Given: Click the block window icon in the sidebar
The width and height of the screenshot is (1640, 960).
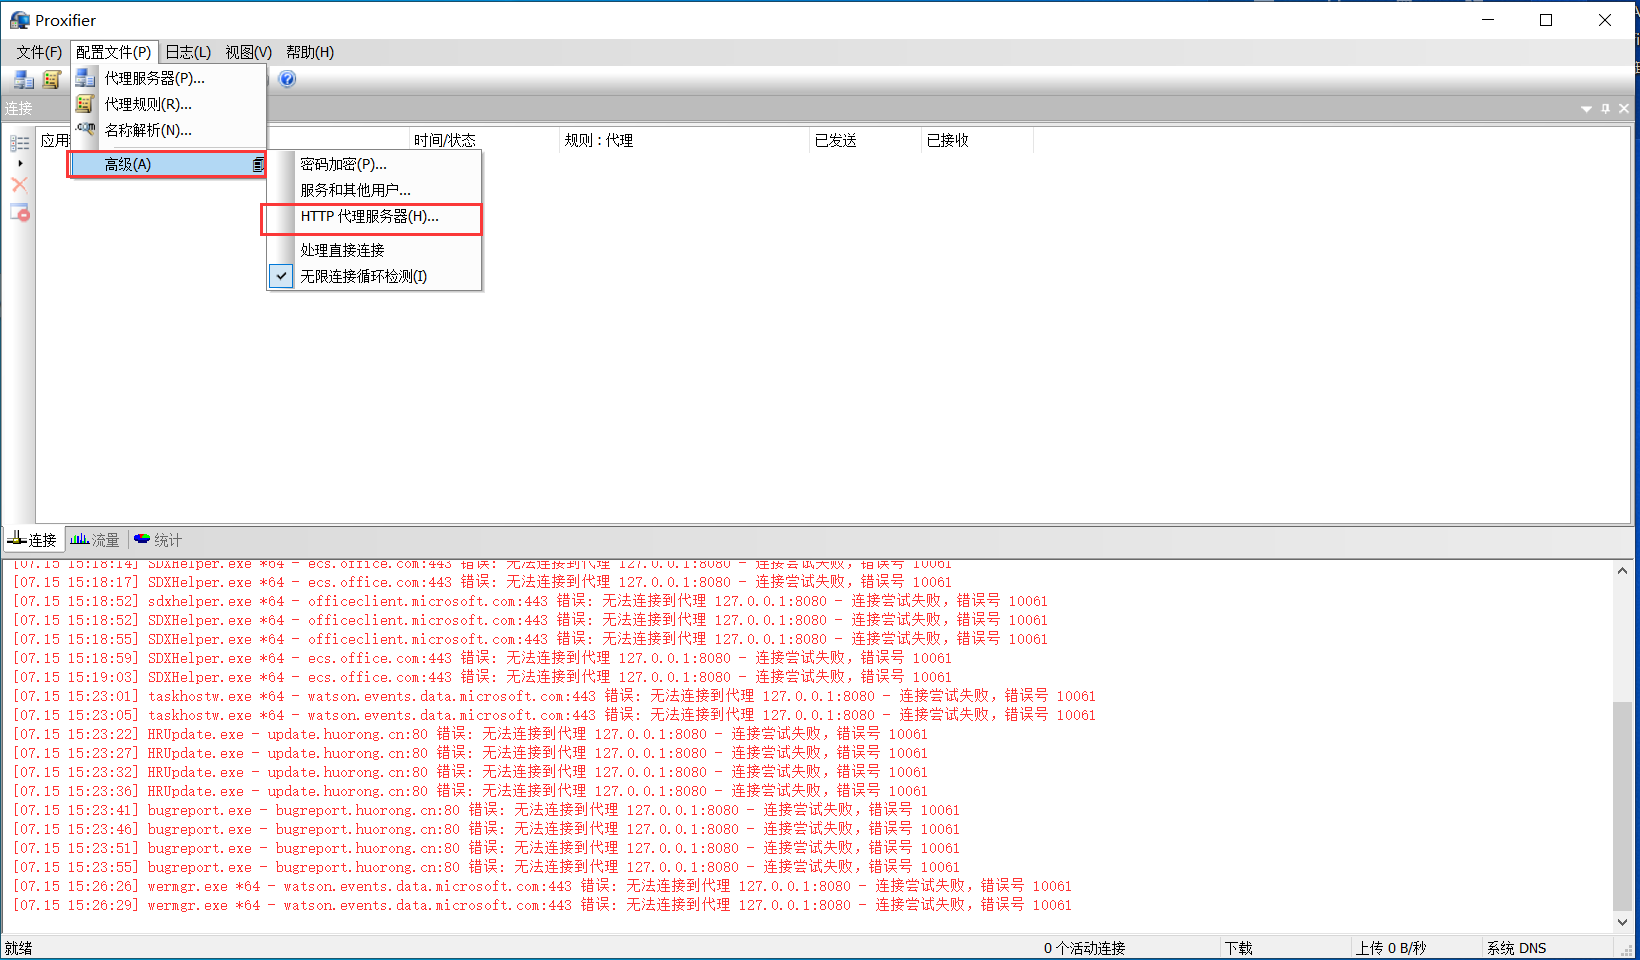Looking at the screenshot, I should pos(19,212).
